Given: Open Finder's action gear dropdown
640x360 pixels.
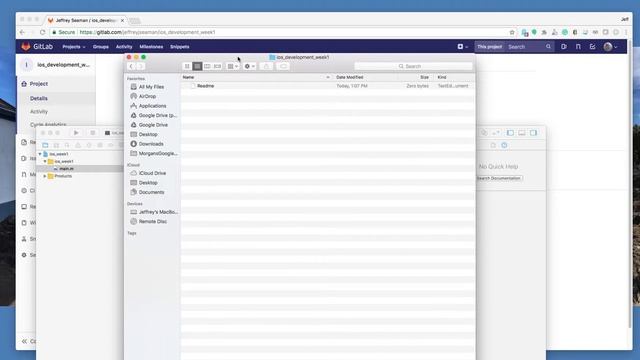Looking at the screenshot, I should coord(249,66).
